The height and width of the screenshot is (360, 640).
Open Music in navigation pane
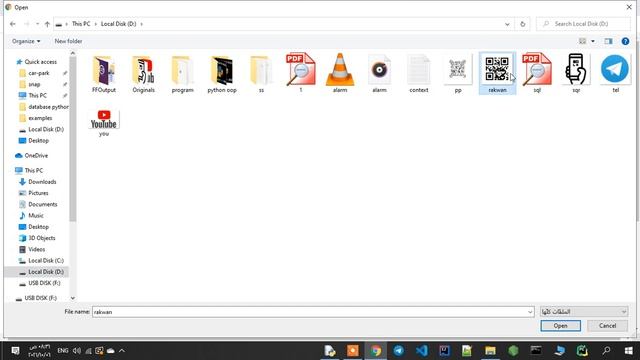coord(36,216)
